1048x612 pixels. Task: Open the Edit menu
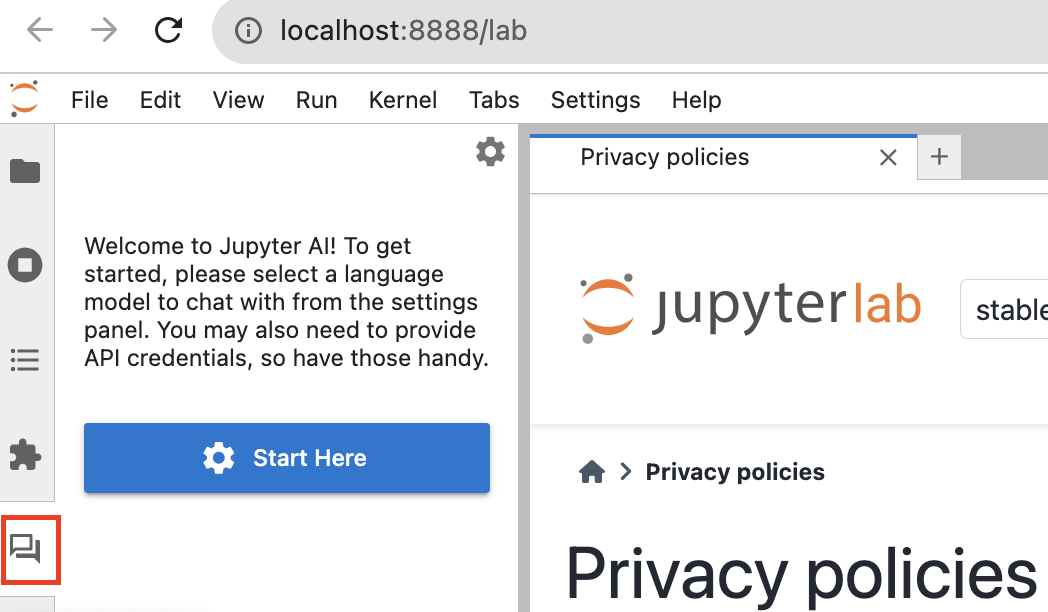coord(160,100)
